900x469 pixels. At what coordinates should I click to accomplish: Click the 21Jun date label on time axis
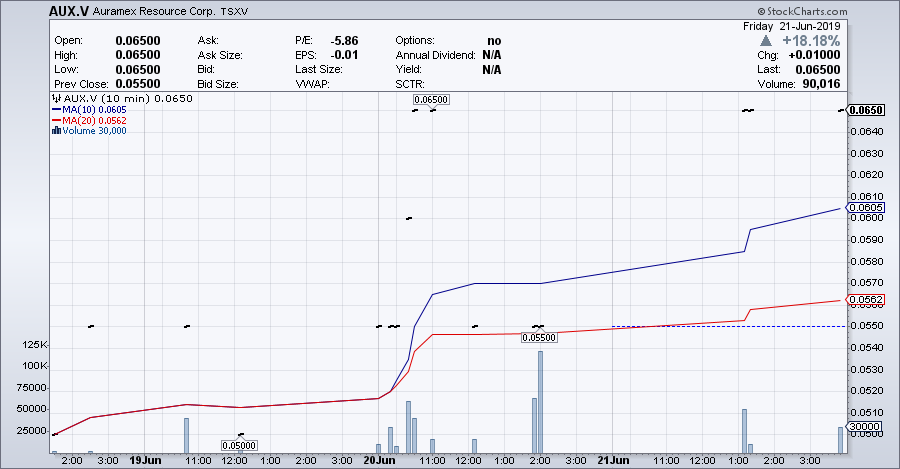click(x=614, y=460)
